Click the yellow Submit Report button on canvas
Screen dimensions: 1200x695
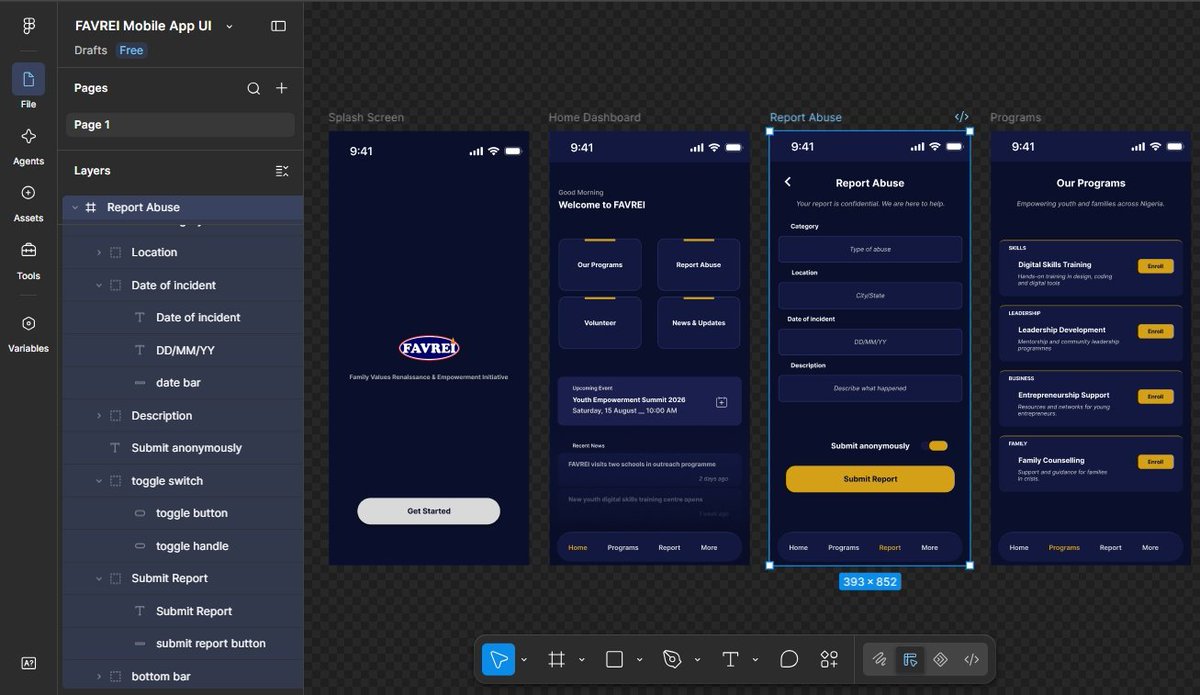[870, 479]
